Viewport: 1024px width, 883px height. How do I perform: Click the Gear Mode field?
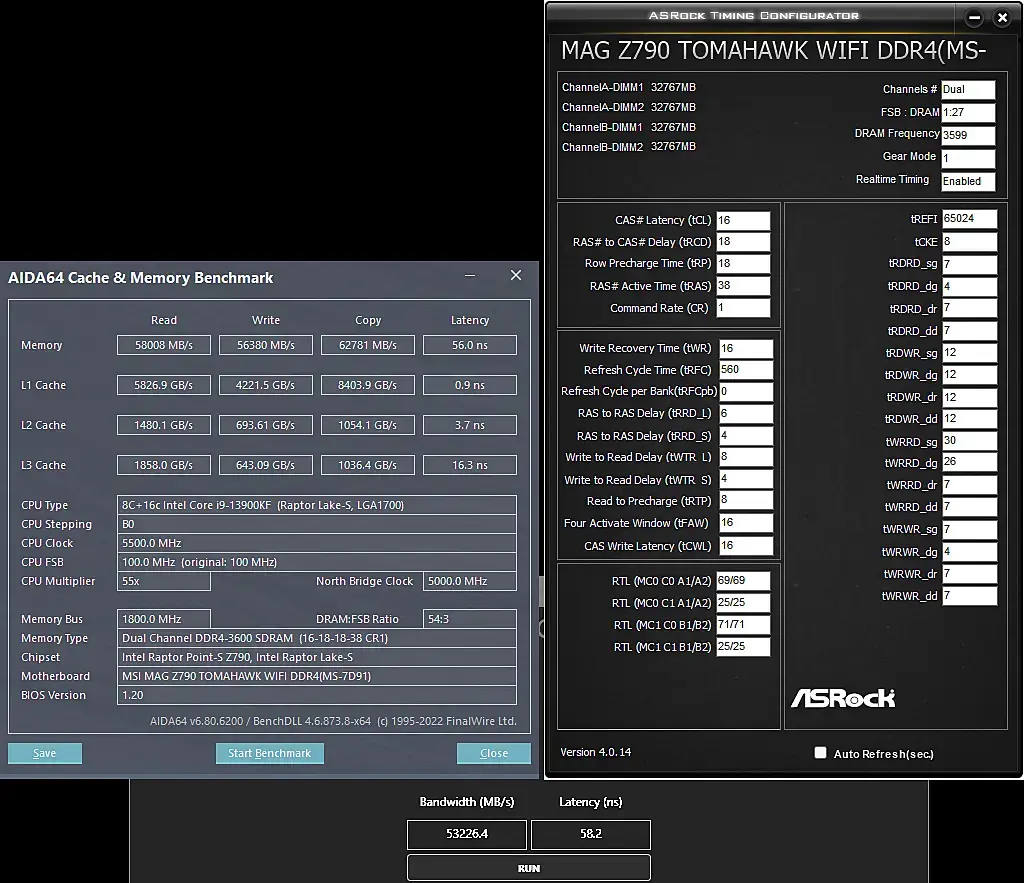tap(968, 158)
